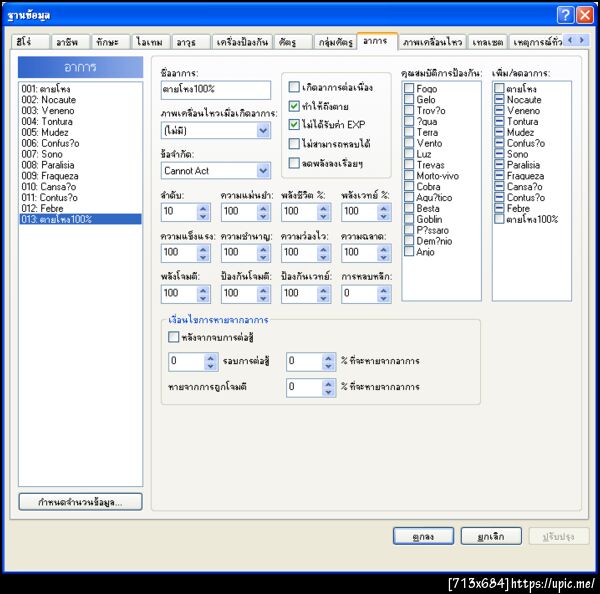This screenshot has width=600, height=594.
Task: Switch to the ศัตรู tab
Action: [293, 42]
